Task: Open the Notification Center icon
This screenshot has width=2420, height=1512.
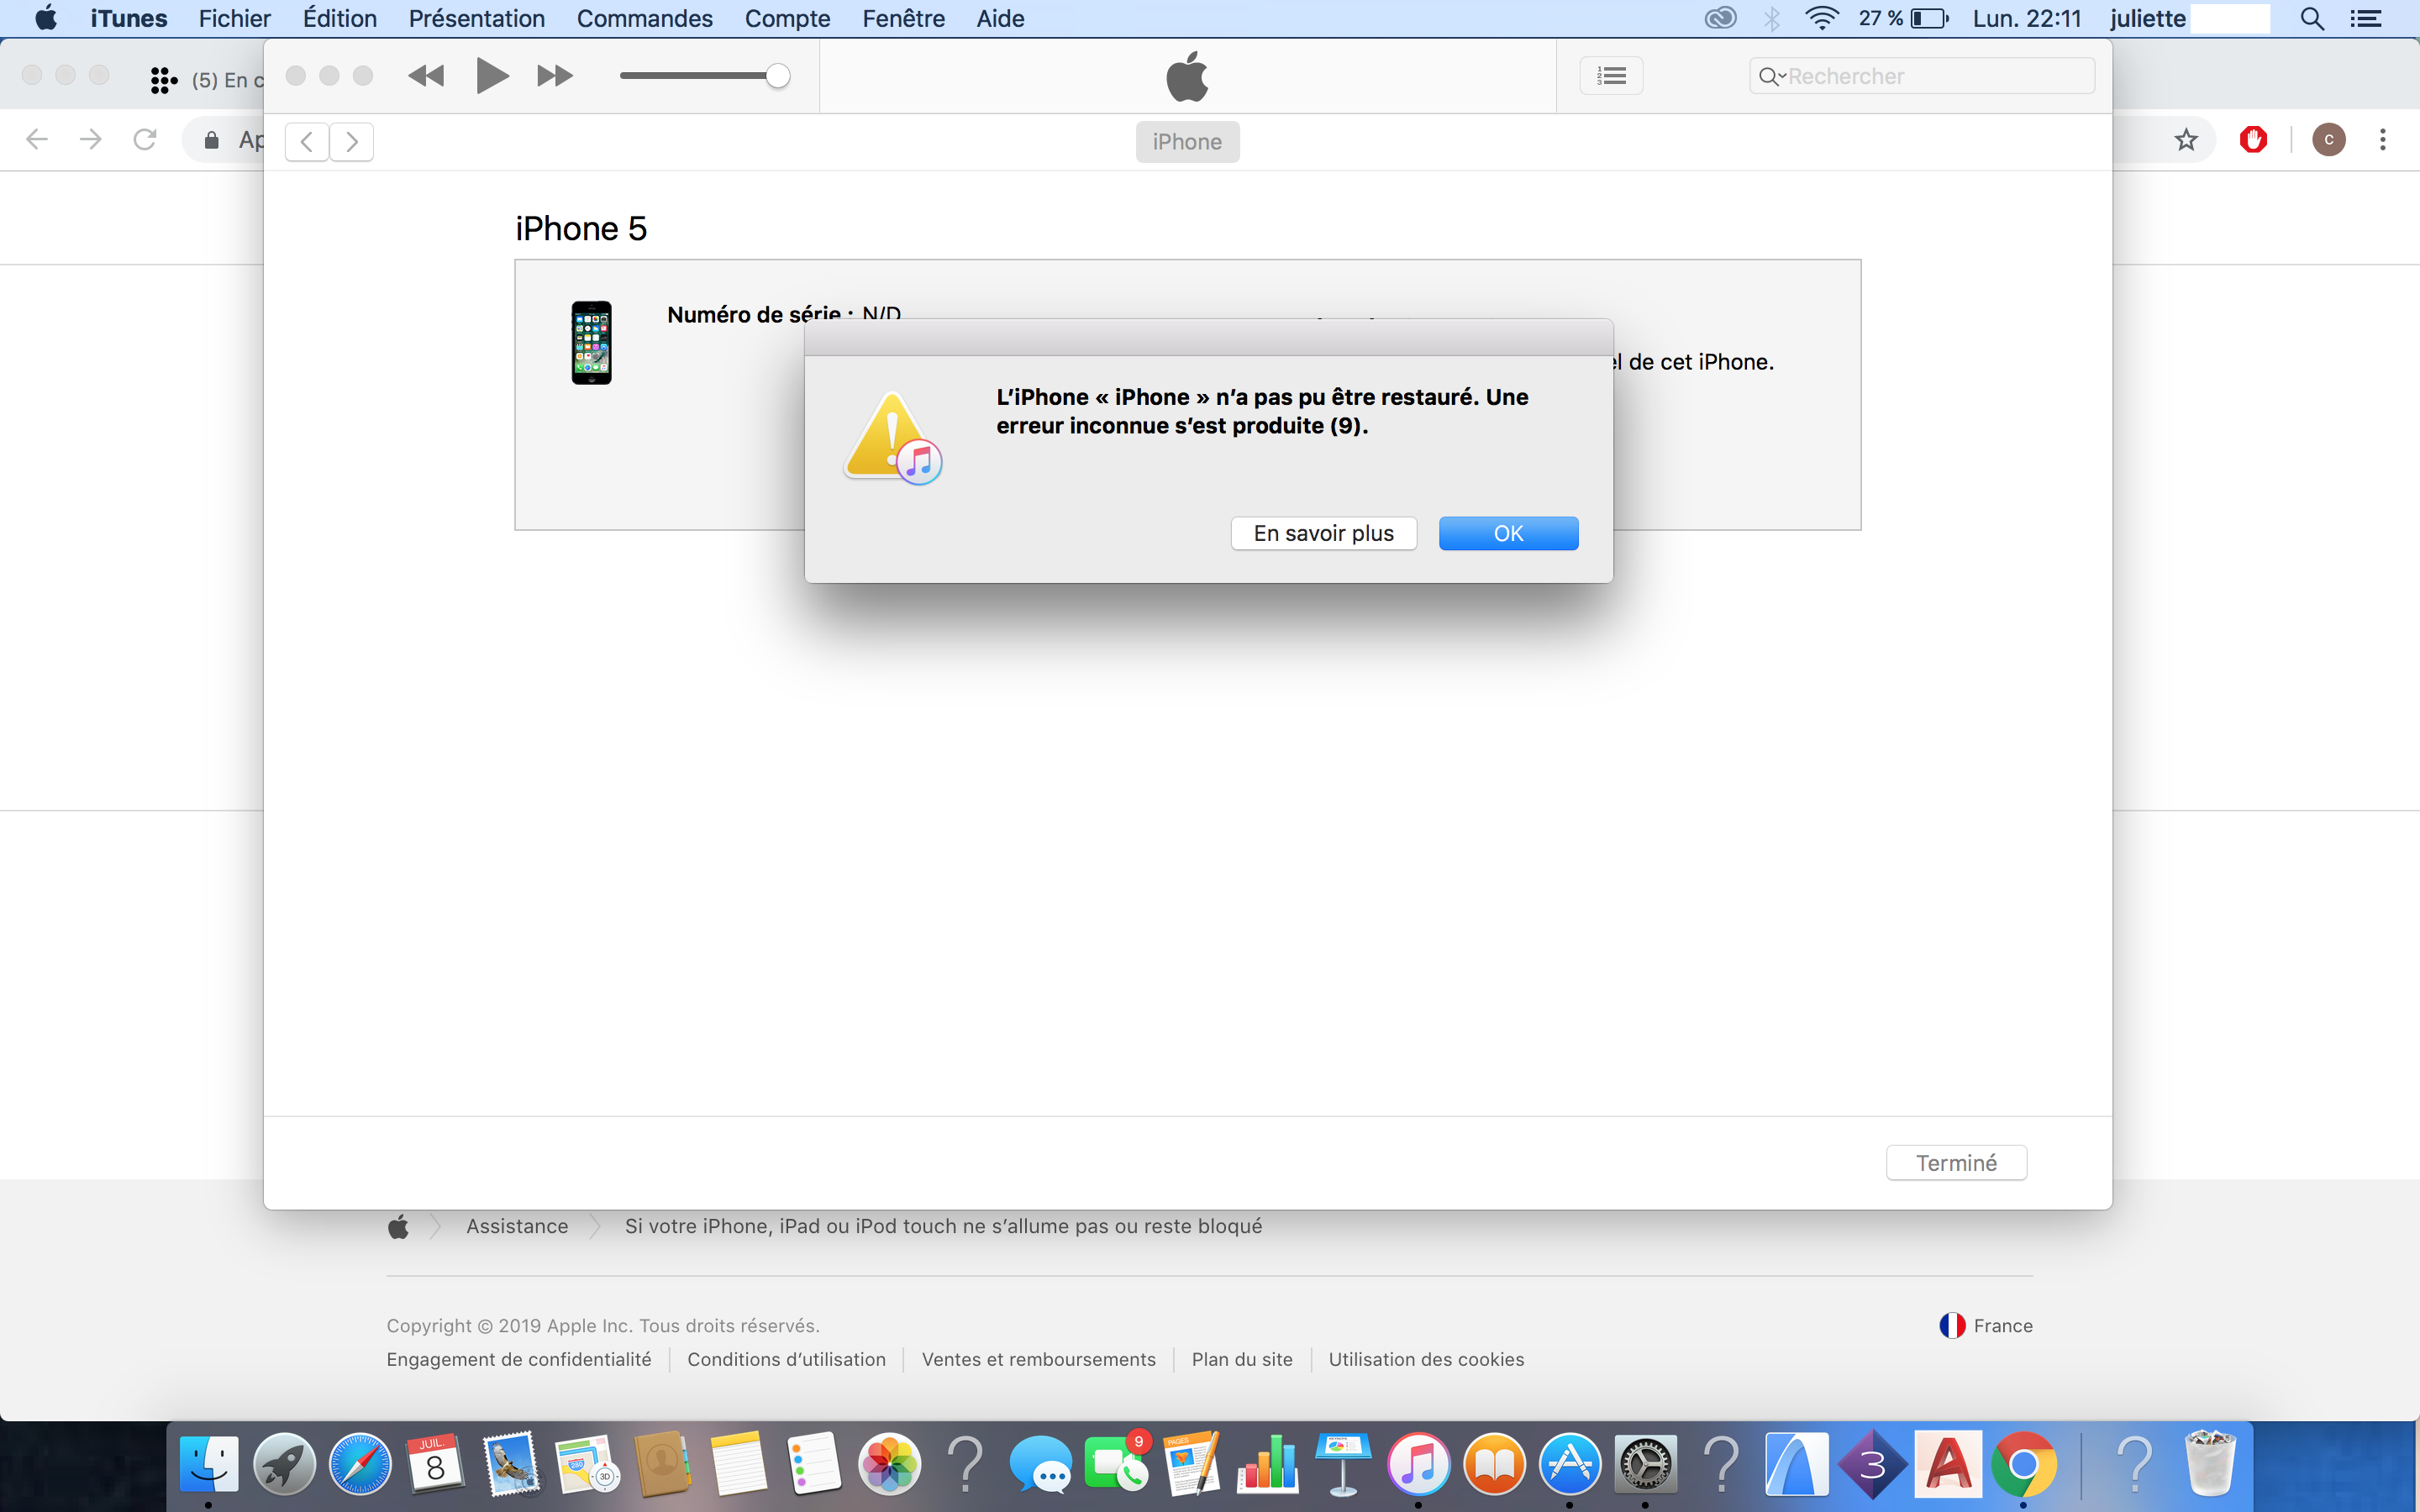Action: click(x=2365, y=19)
